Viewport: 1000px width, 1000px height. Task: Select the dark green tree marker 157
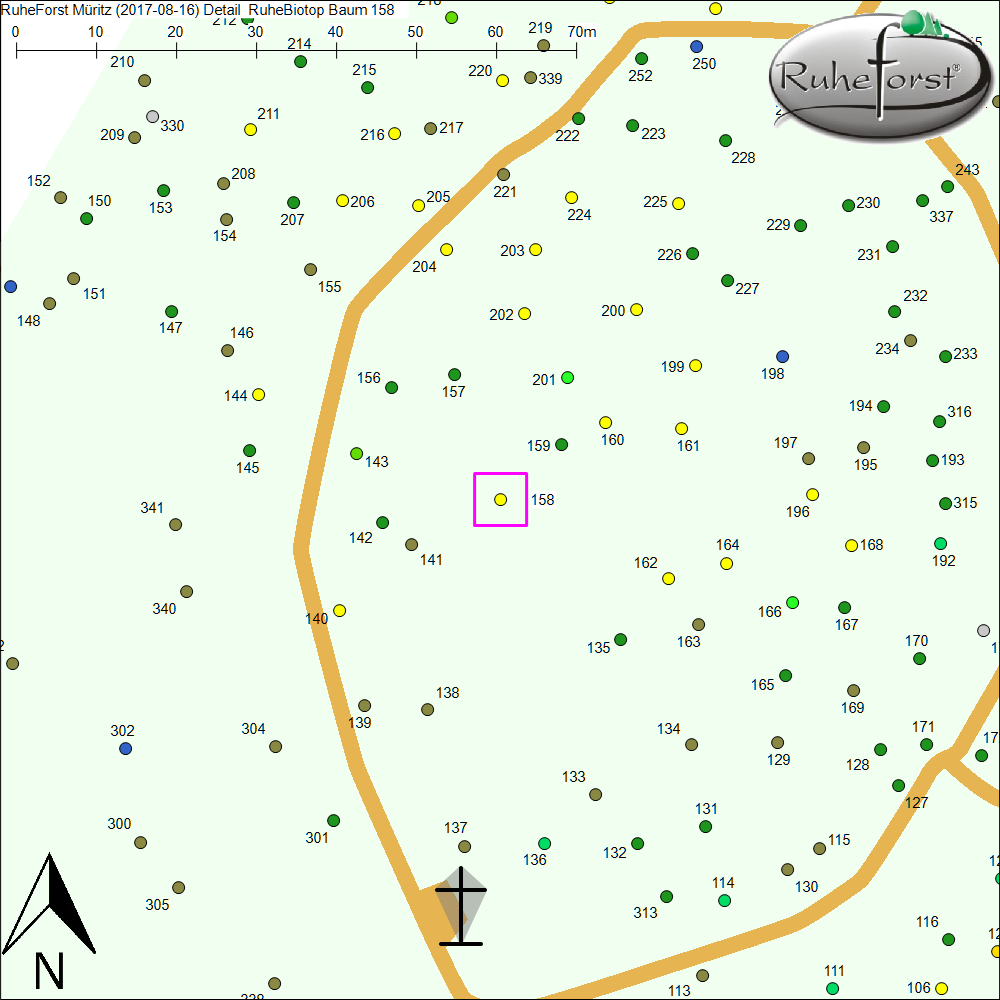[x=455, y=375]
